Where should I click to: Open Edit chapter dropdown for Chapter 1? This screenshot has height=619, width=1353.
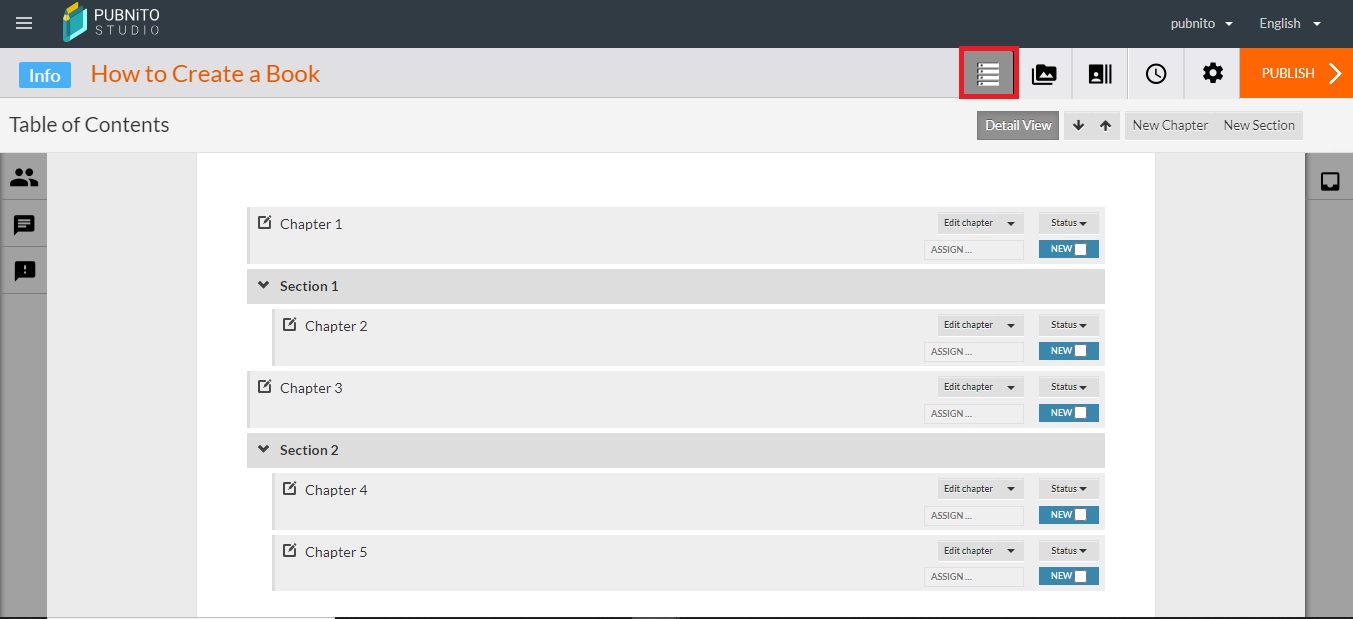pyautogui.click(x=980, y=223)
